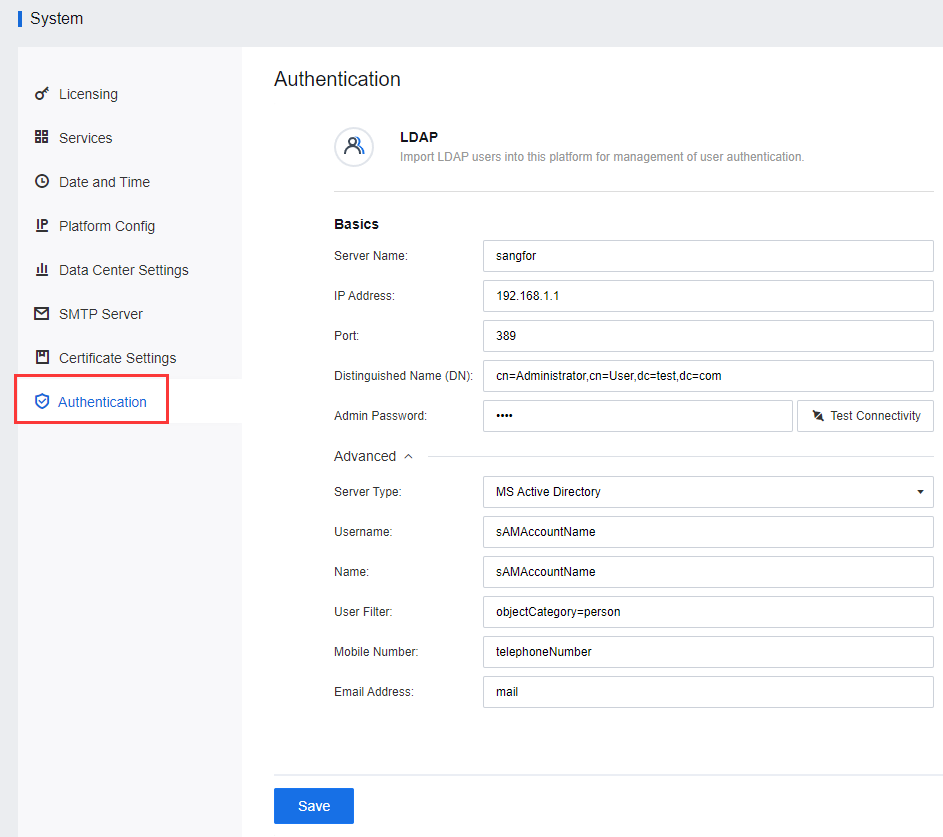The height and width of the screenshot is (837, 943).
Task: Click the Authentication page title
Action: point(337,79)
